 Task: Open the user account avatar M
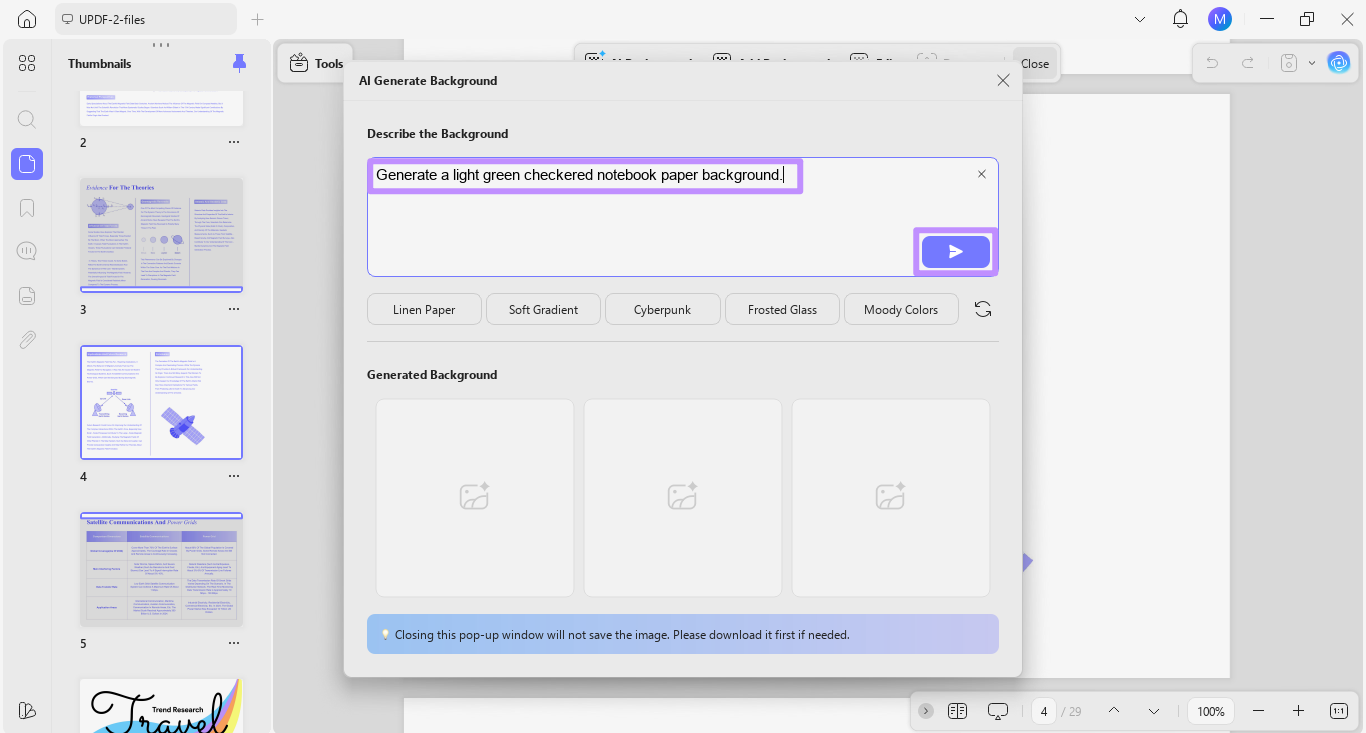(1220, 19)
